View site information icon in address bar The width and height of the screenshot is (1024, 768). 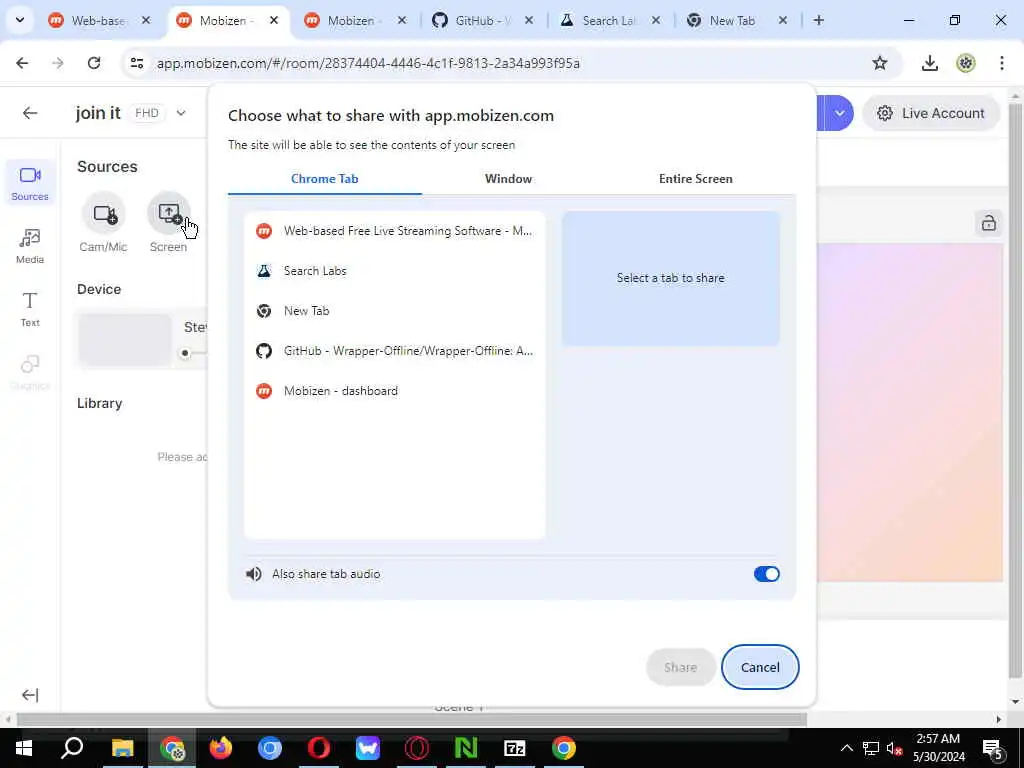[136, 63]
